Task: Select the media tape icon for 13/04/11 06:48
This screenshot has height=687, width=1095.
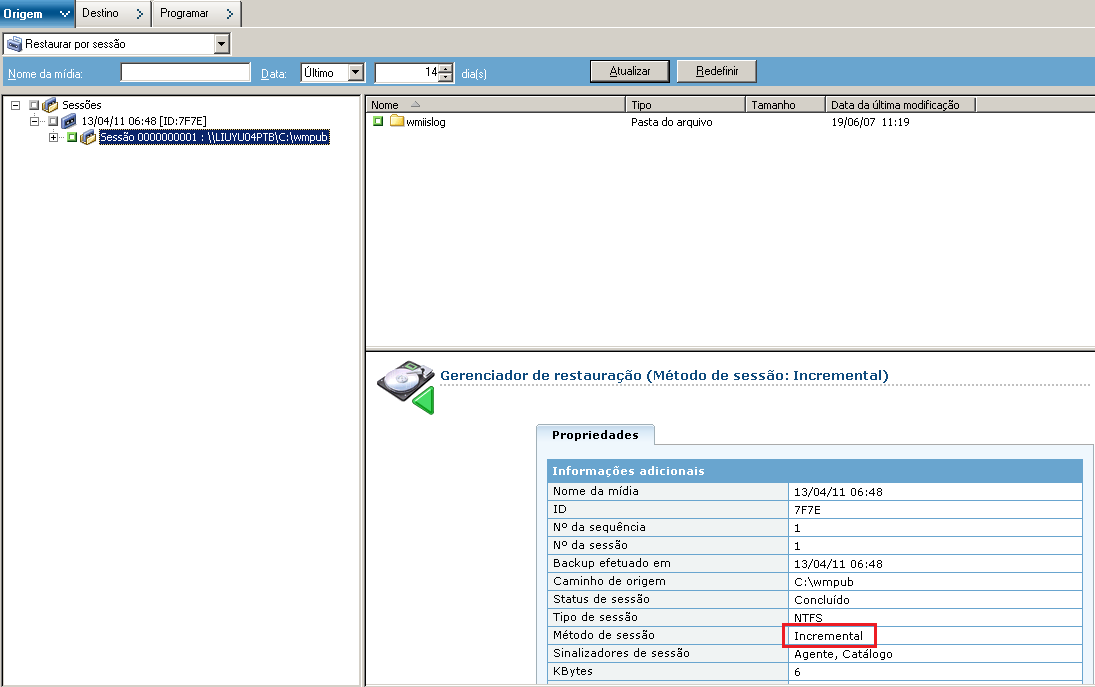Action: tap(69, 122)
